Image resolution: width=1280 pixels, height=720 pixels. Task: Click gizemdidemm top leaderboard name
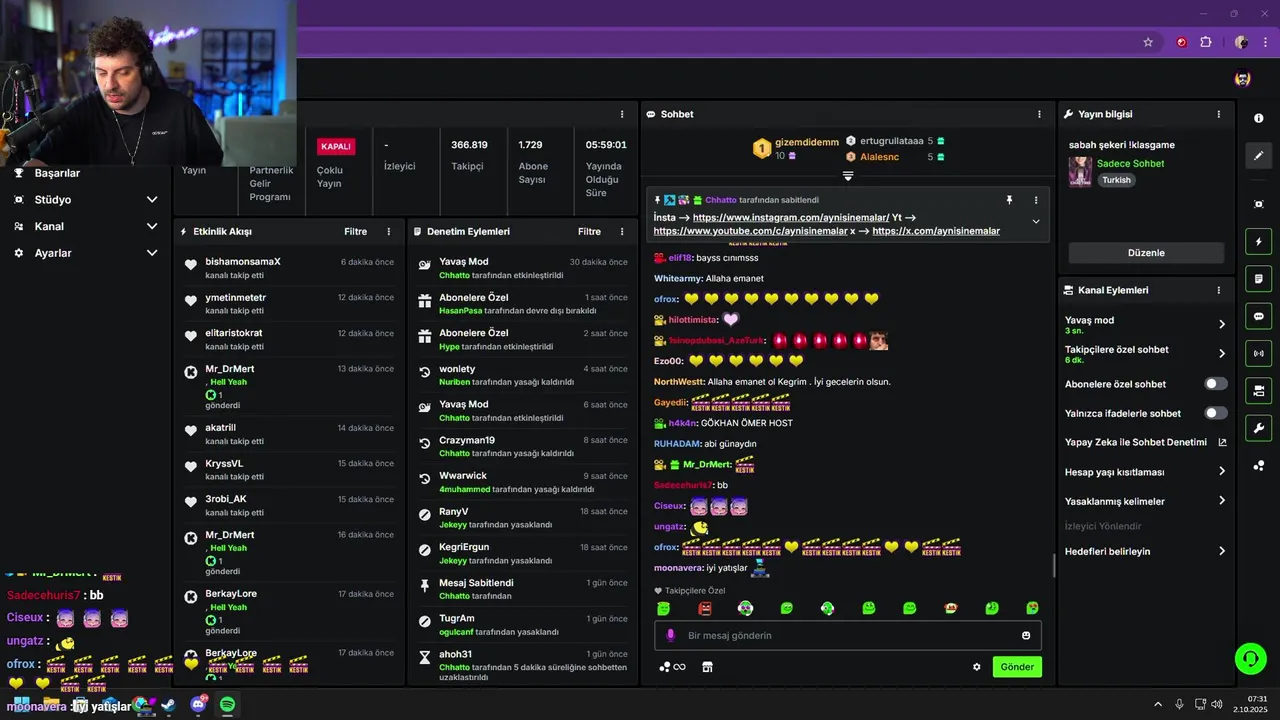coord(807,142)
